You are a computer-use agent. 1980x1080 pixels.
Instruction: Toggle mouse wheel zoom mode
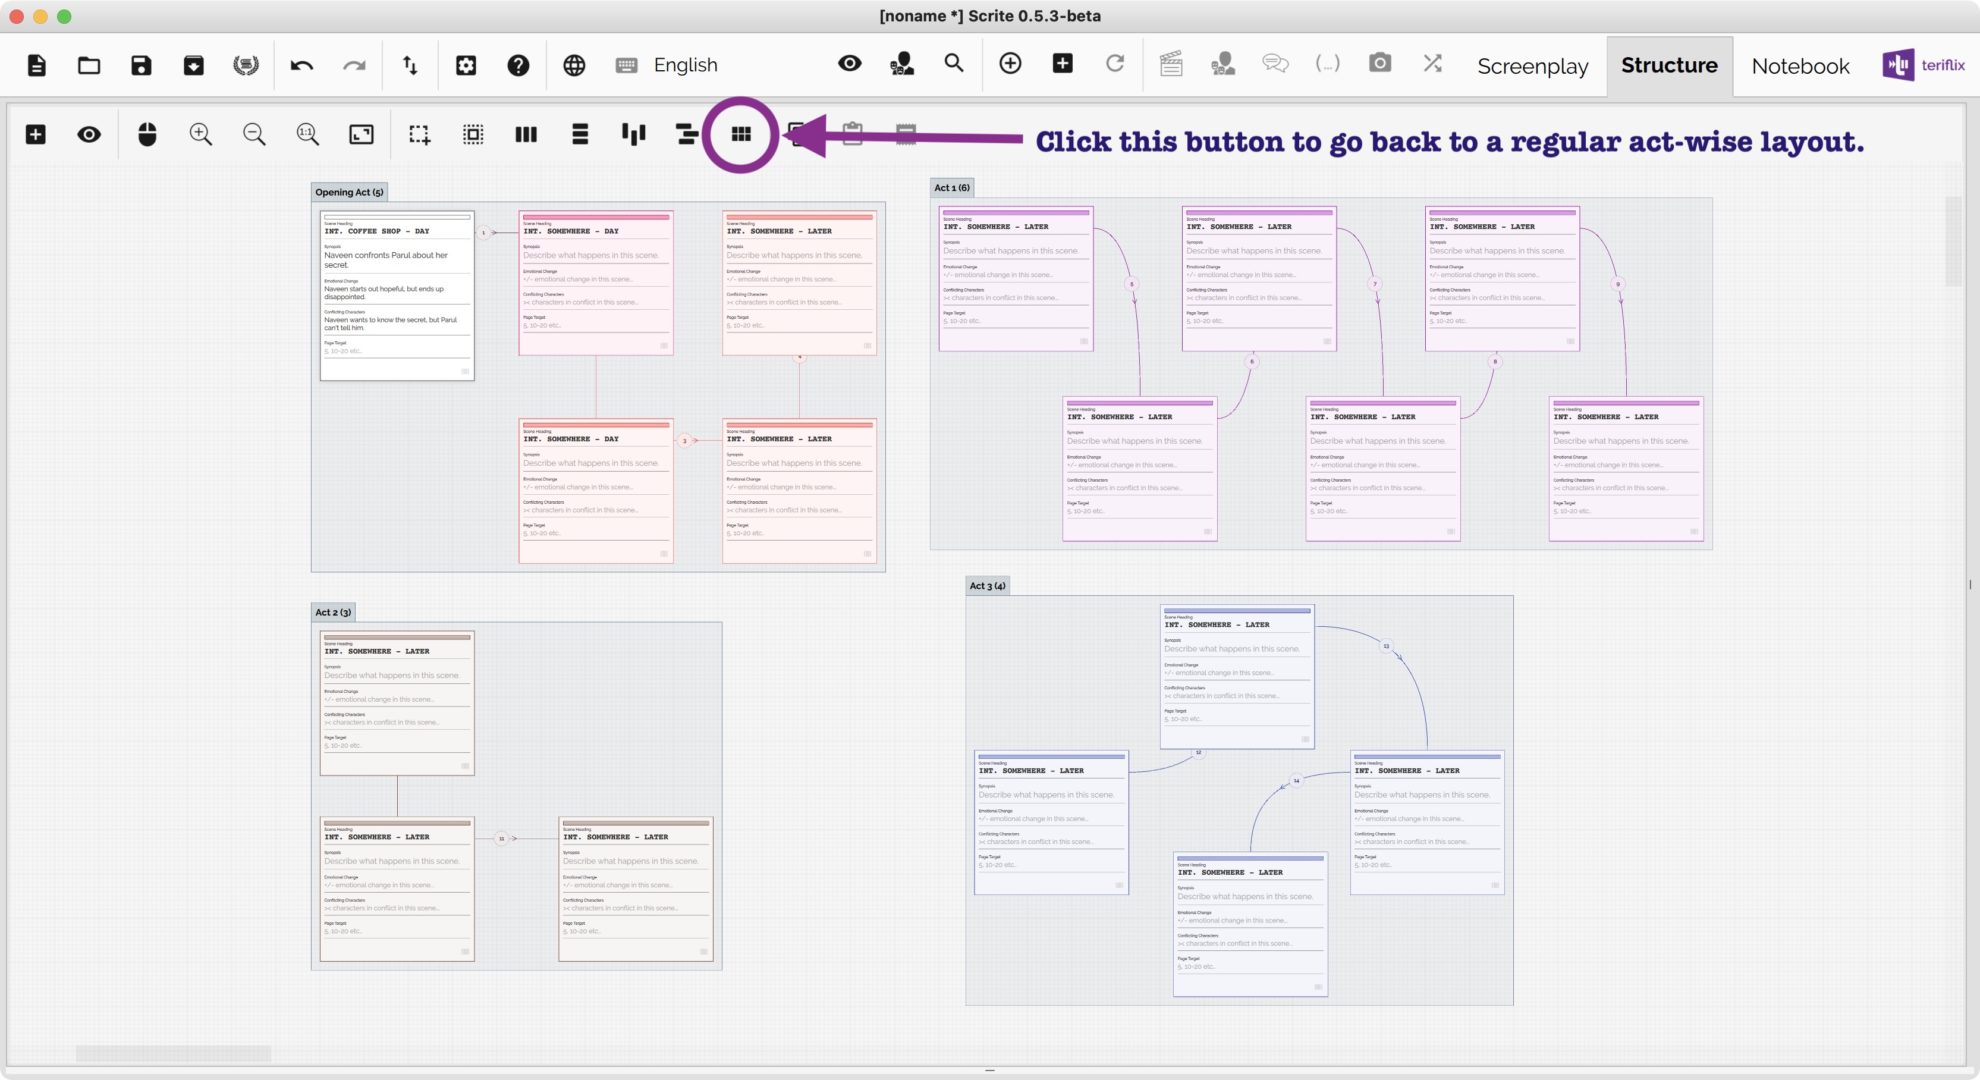[x=147, y=134]
